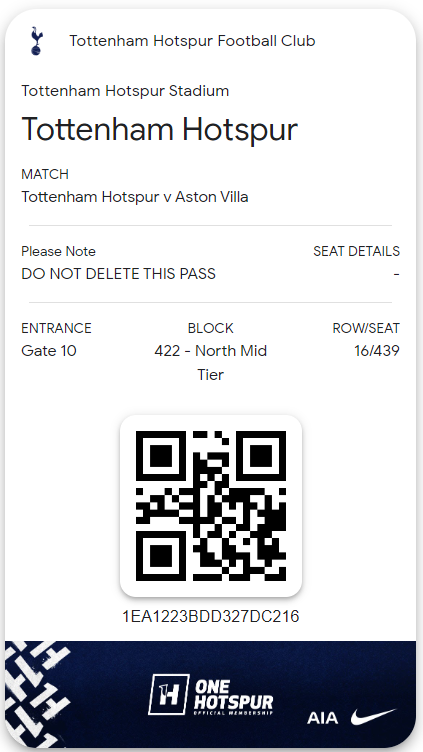Viewport: 423px width, 752px height.
Task: Click the Nike swoosh logo
Action: pyautogui.click(x=374, y=717)
